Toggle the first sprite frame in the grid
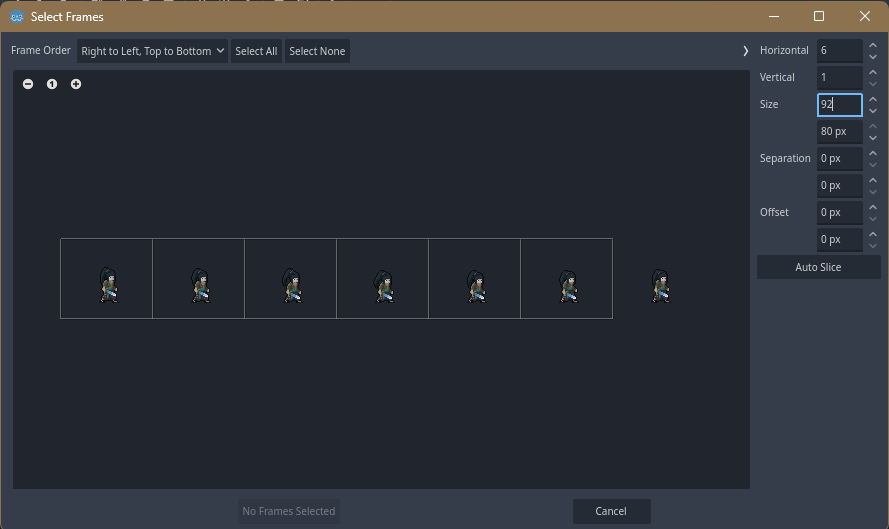 click(107, 279)
